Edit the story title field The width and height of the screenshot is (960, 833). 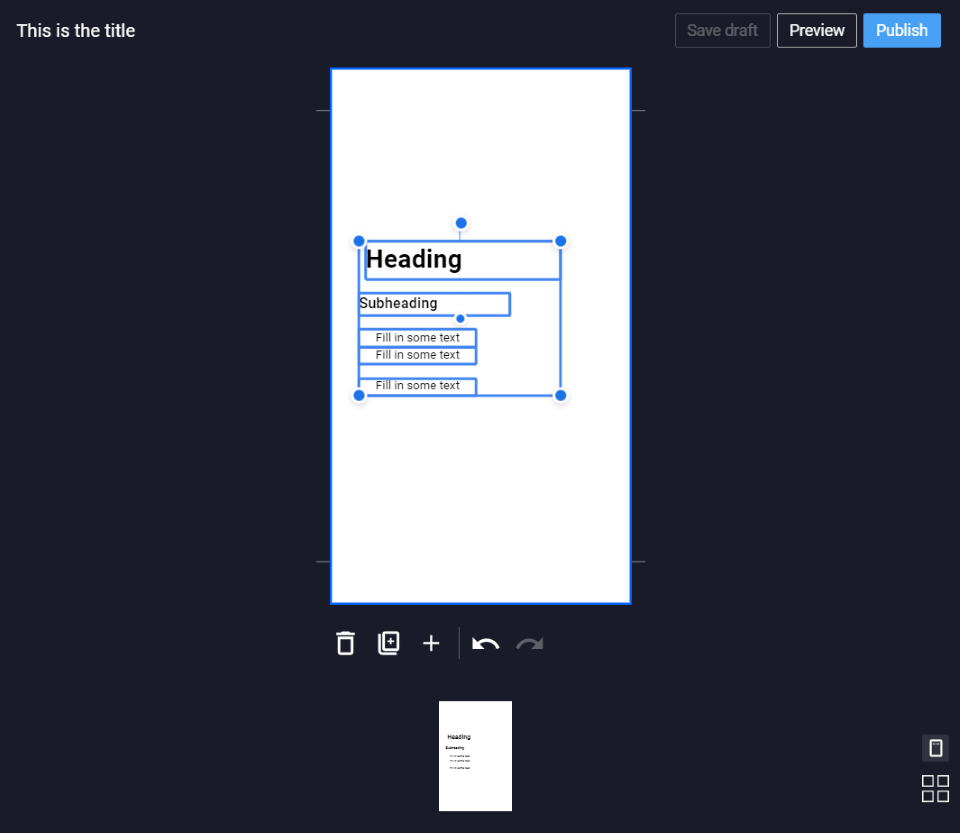click(x=76, y=31)
